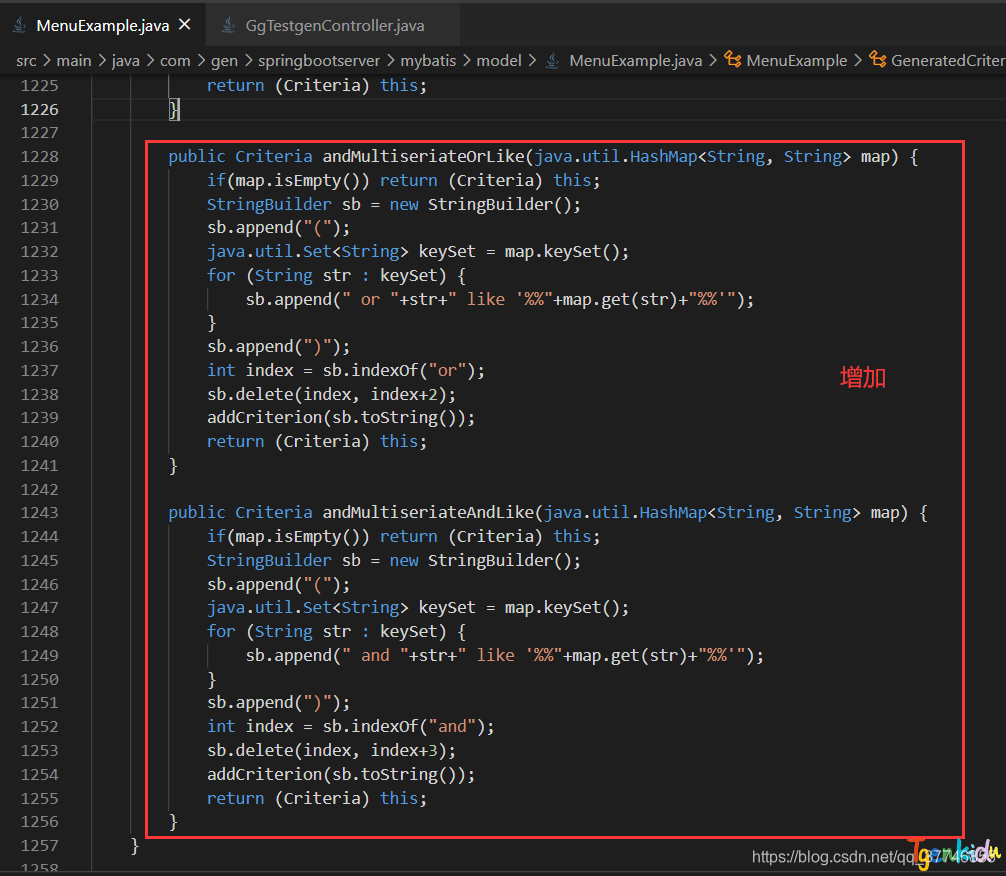Click closing bracket on line 1226
This screenshot has height=876, width=1006.
pos(173,110)
